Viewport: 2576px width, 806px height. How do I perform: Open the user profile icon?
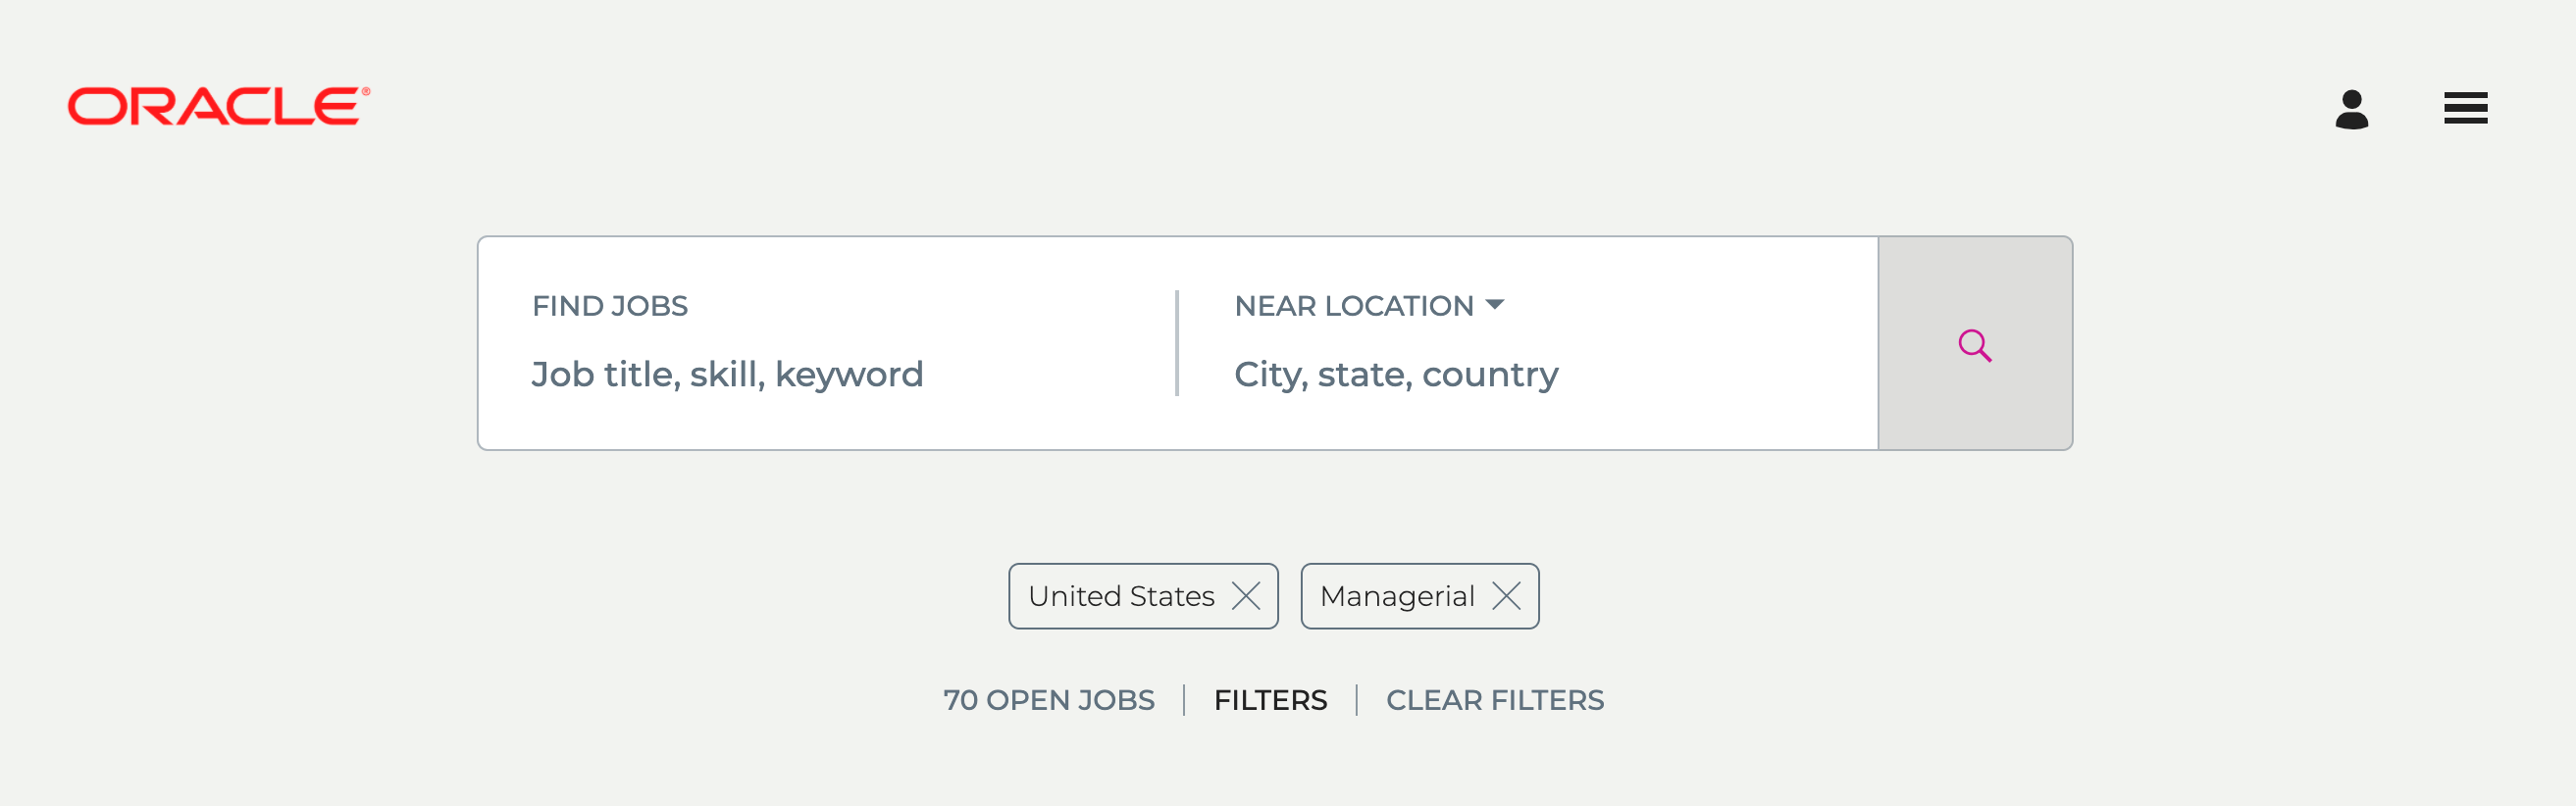(x=2351, y=109)
